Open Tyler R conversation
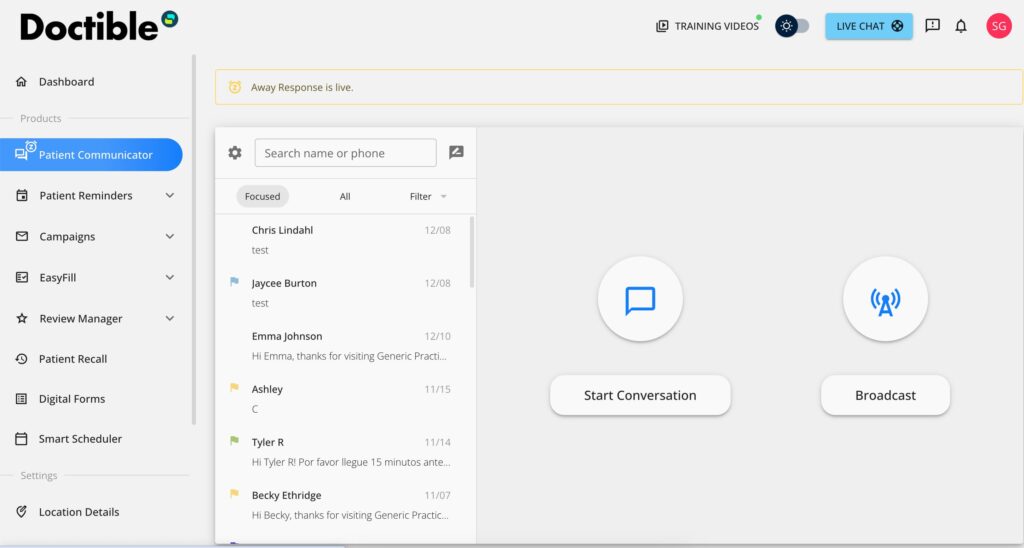The image size is (1024, 548). pos(343,451)
